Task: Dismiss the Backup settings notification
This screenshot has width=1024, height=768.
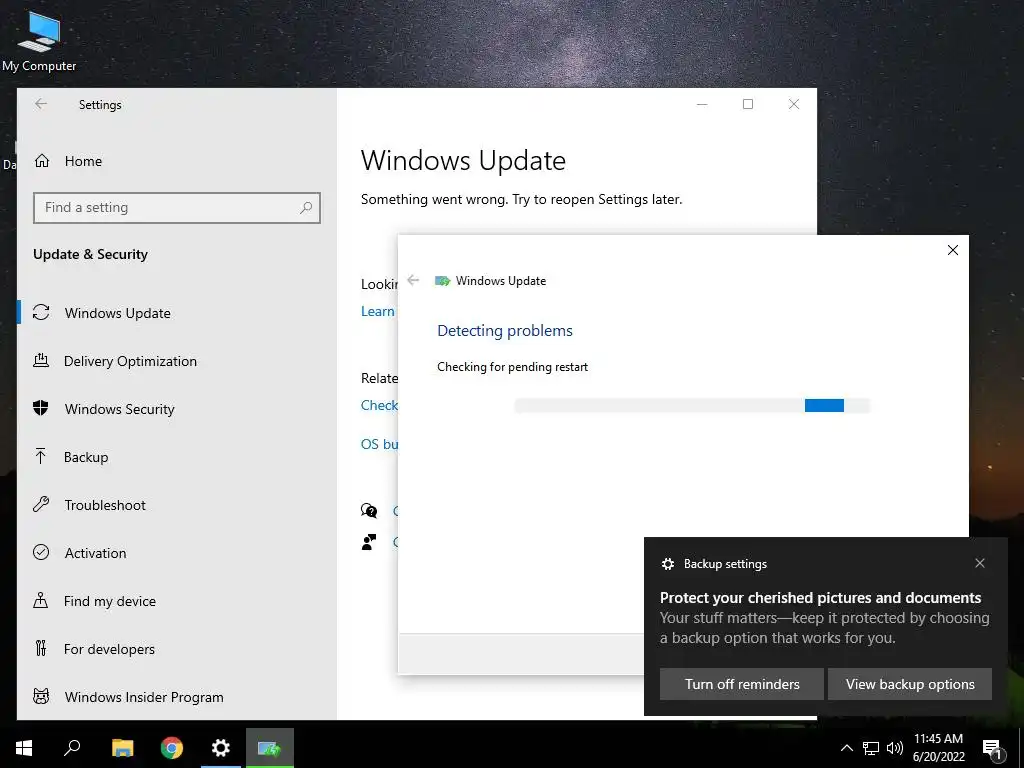Action: [x=980, y=563]
